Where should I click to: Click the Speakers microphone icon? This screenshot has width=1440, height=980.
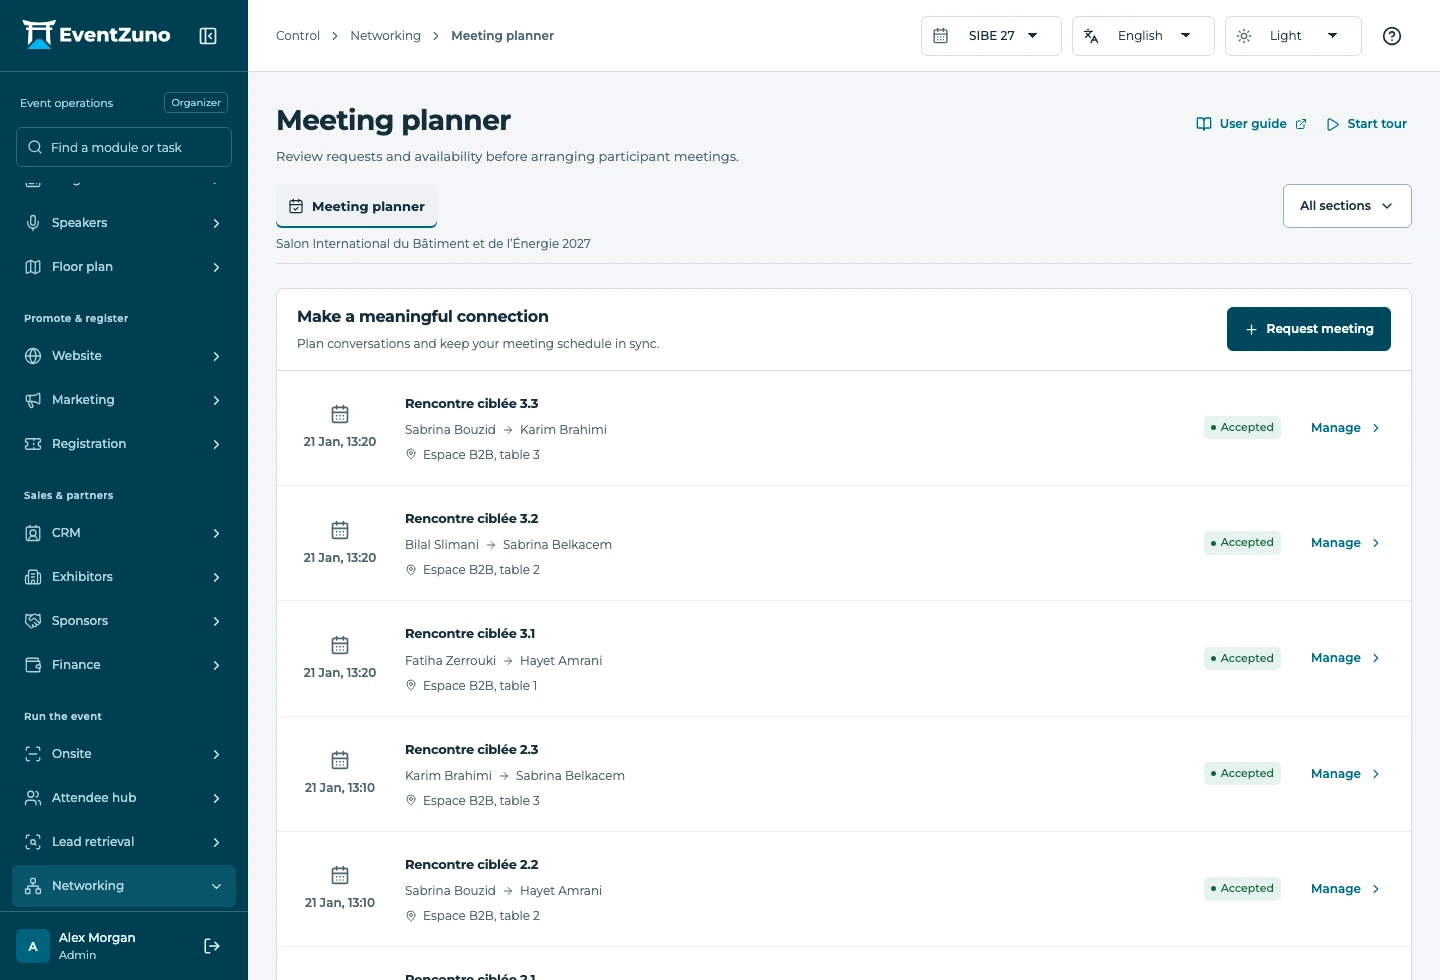[33, 223]
